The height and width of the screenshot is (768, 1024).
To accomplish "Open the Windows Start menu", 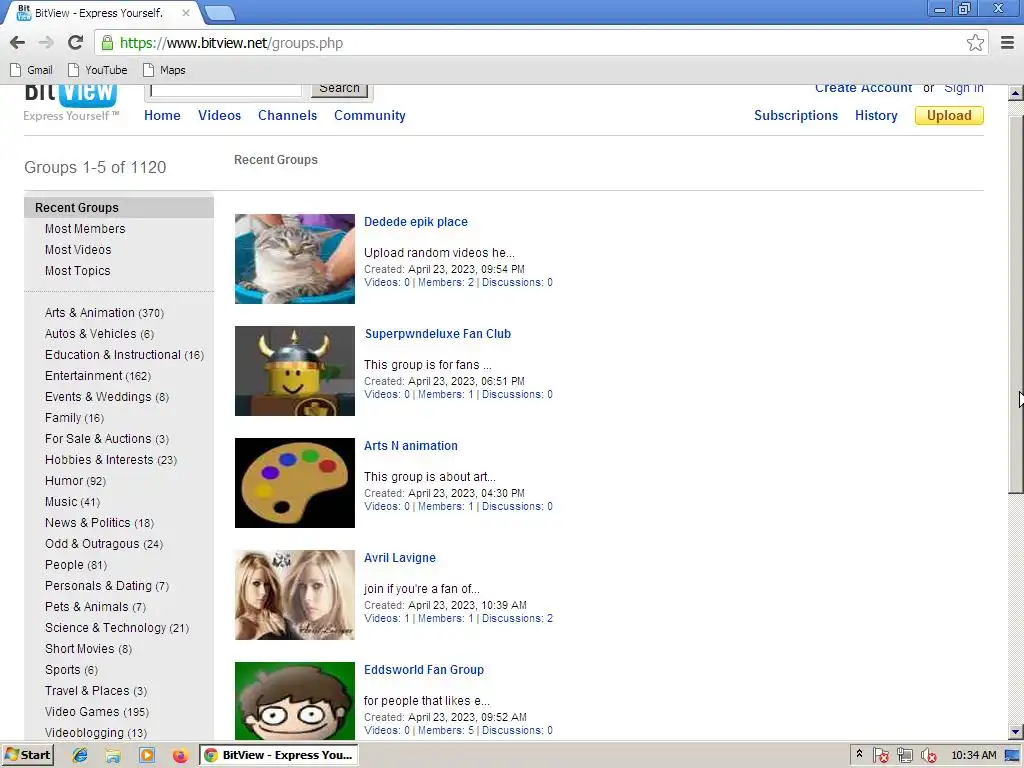I will point(27,755).
